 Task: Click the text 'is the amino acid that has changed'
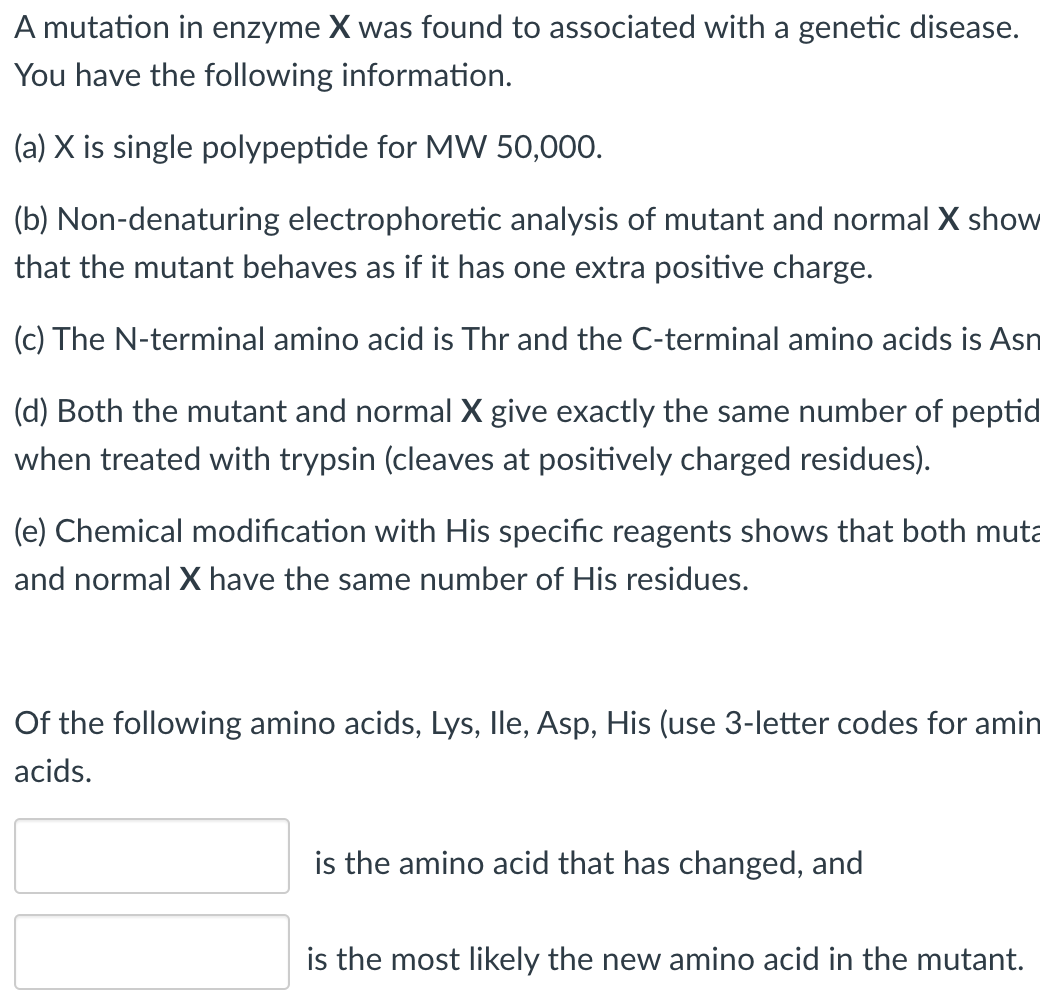point(588,862)
